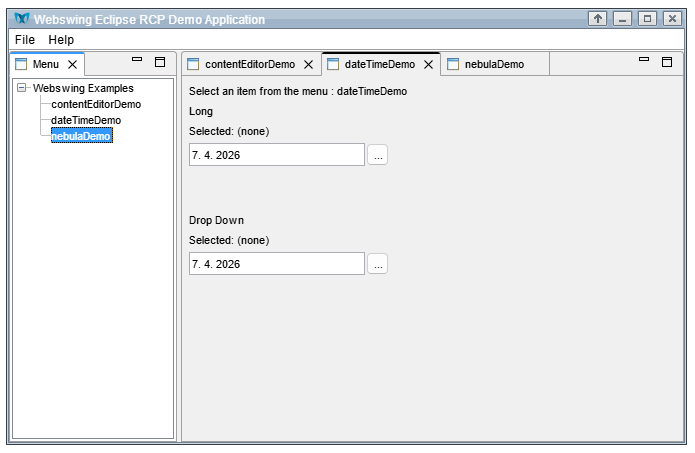695x453 pixels.
Task: Maximize the Menu panel view
Action: pyautogui.click(x=159, y=62)
